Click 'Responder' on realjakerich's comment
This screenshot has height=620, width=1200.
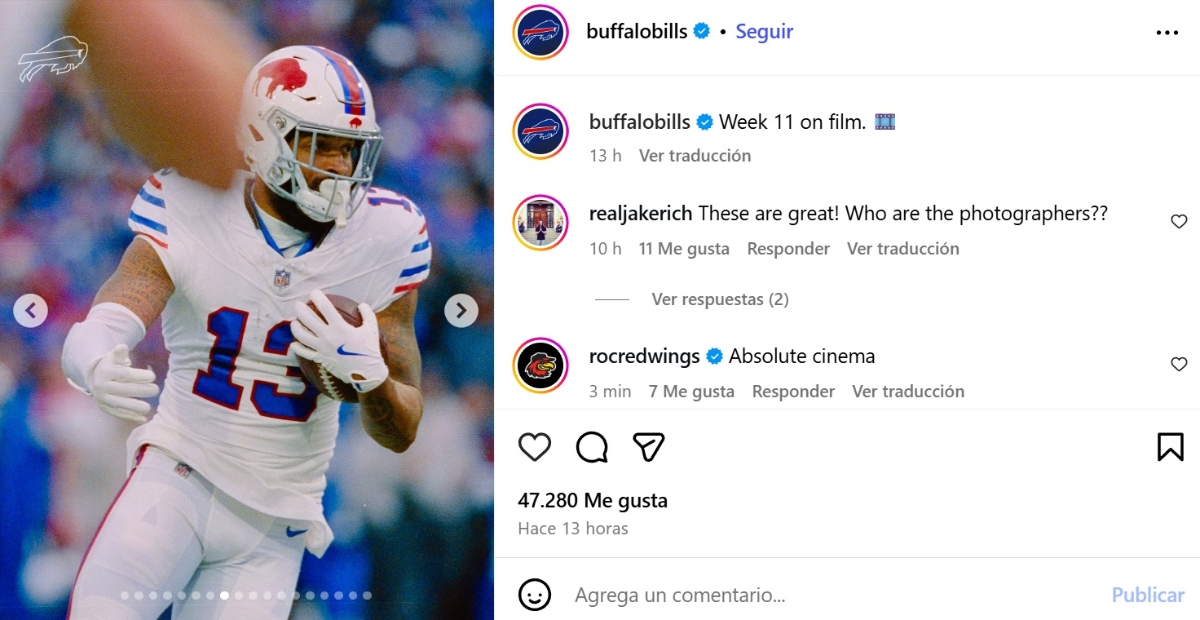pyautogui.click(x=788, y=248)
